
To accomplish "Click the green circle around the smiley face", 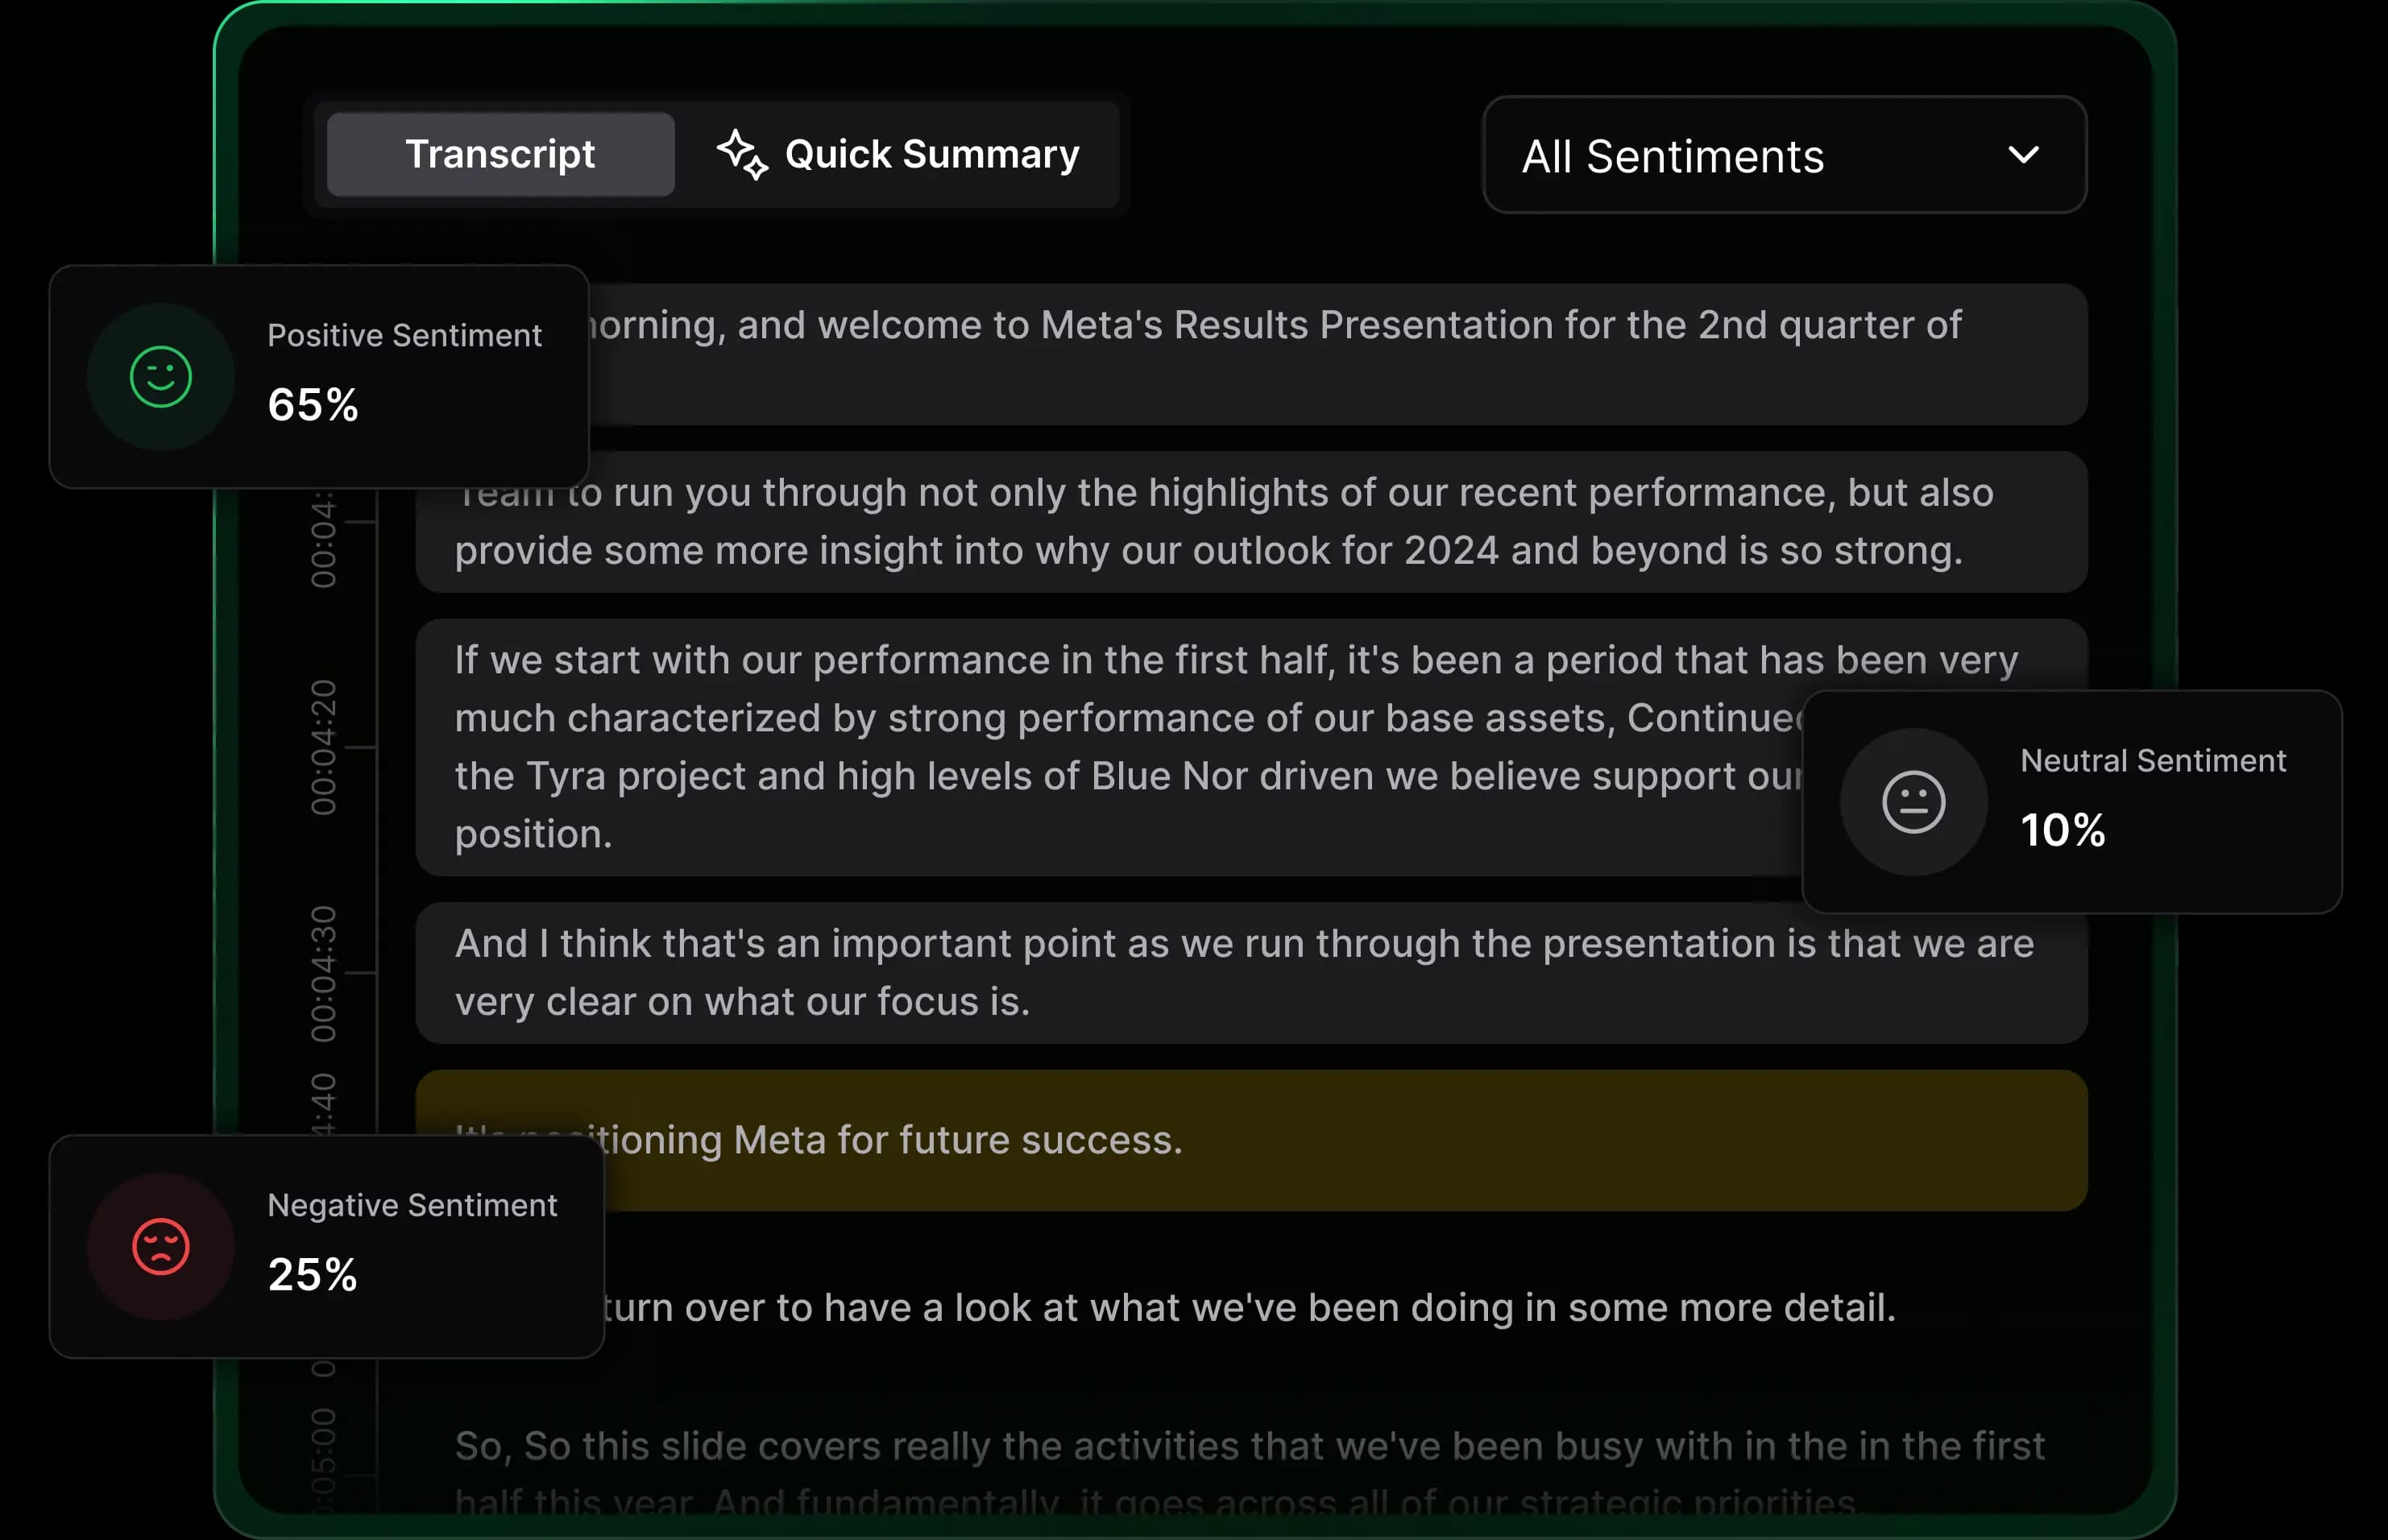I will (x=160, y=377).
